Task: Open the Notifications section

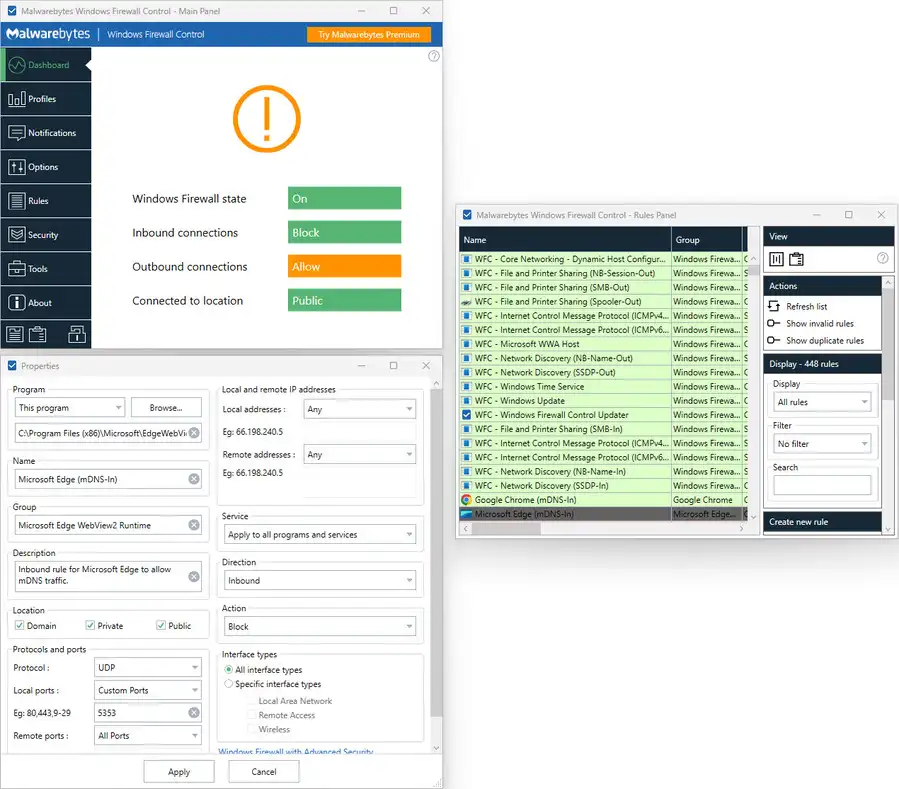Action: coord(45,132)
